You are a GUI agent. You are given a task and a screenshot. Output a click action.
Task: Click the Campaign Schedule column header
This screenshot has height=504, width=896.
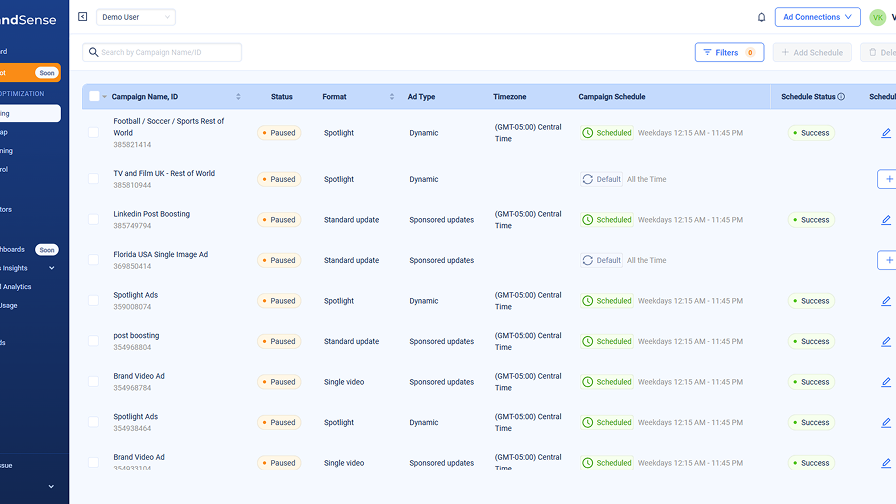point(611,97)
